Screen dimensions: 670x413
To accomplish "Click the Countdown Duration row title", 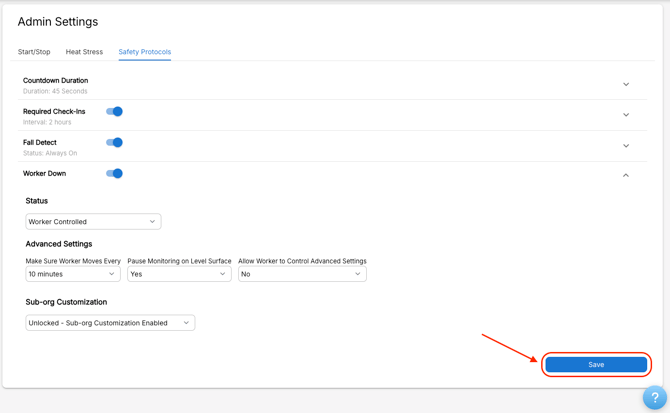I will 56,80.
